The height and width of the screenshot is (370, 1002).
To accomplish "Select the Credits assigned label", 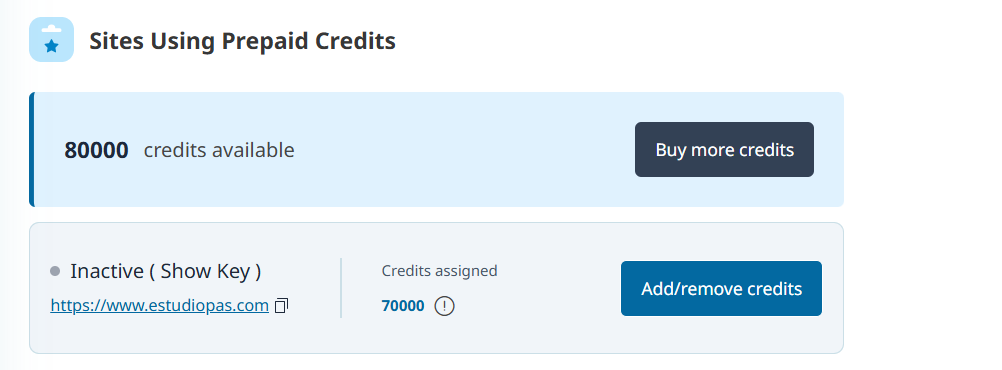I will tap(439, 271).
